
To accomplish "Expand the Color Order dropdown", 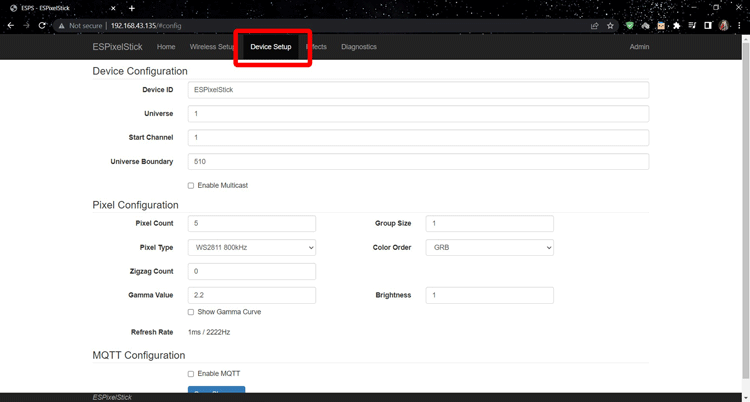I will 490,247.
